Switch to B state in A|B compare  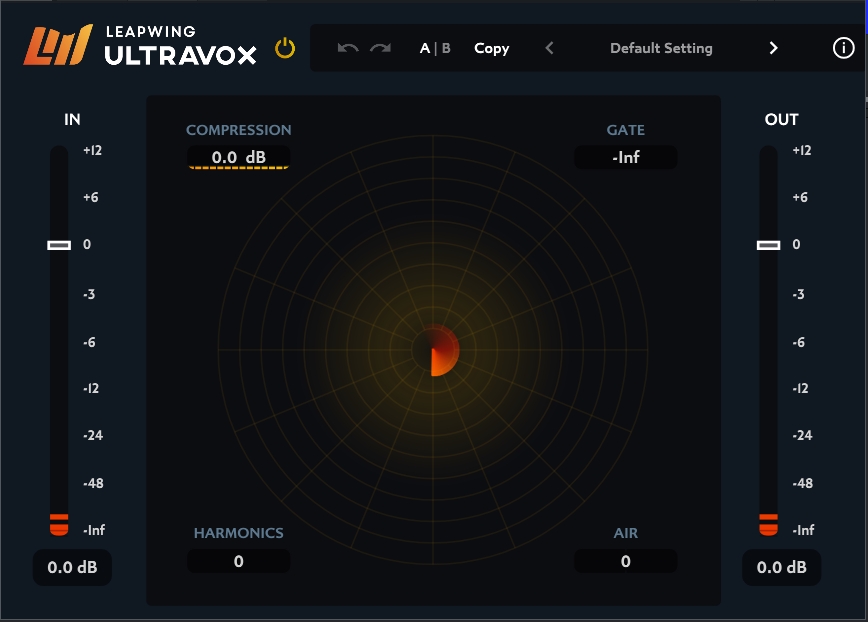click(446, 48)
